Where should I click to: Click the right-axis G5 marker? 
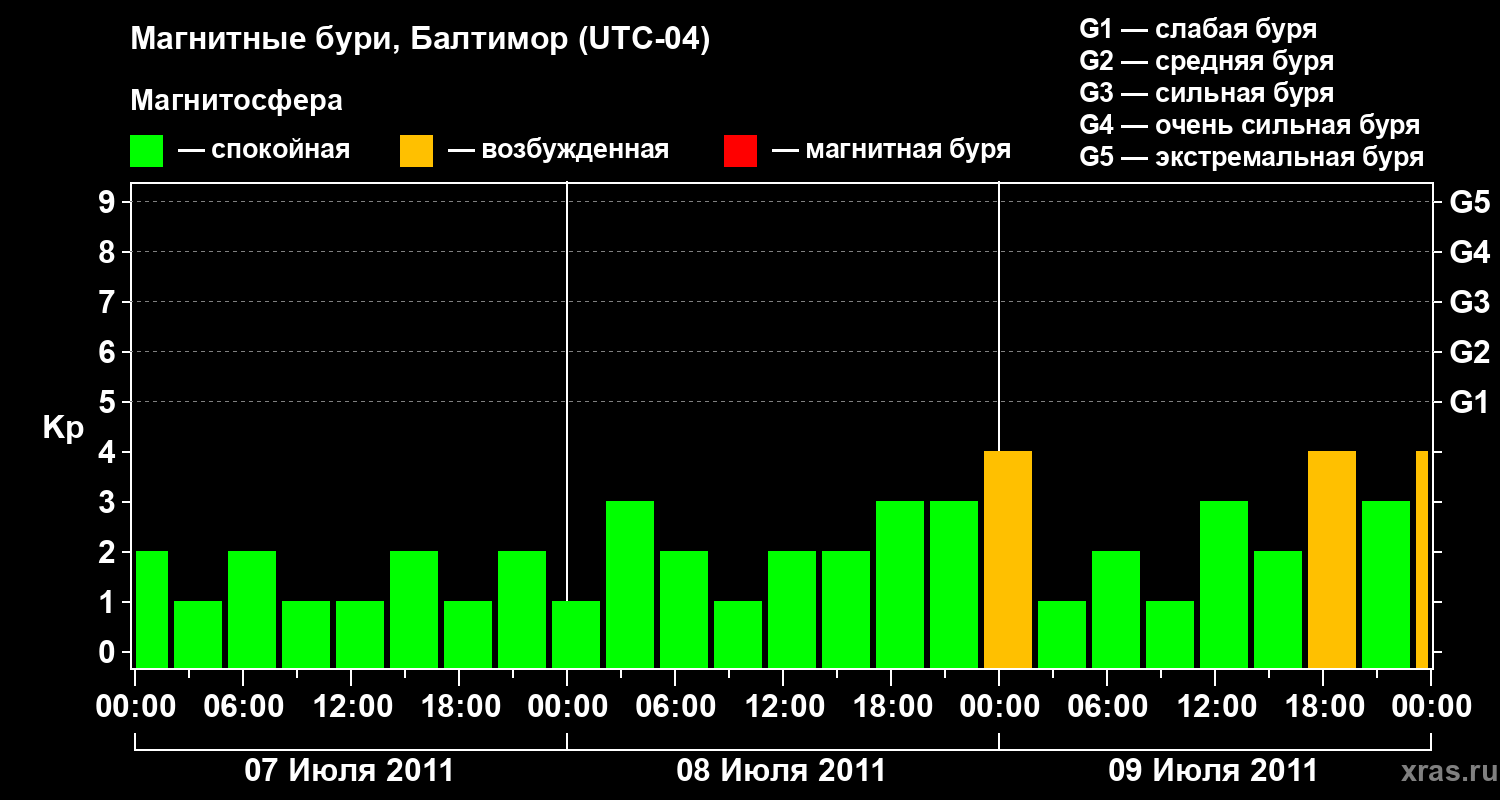click(x=1469, y=202)
